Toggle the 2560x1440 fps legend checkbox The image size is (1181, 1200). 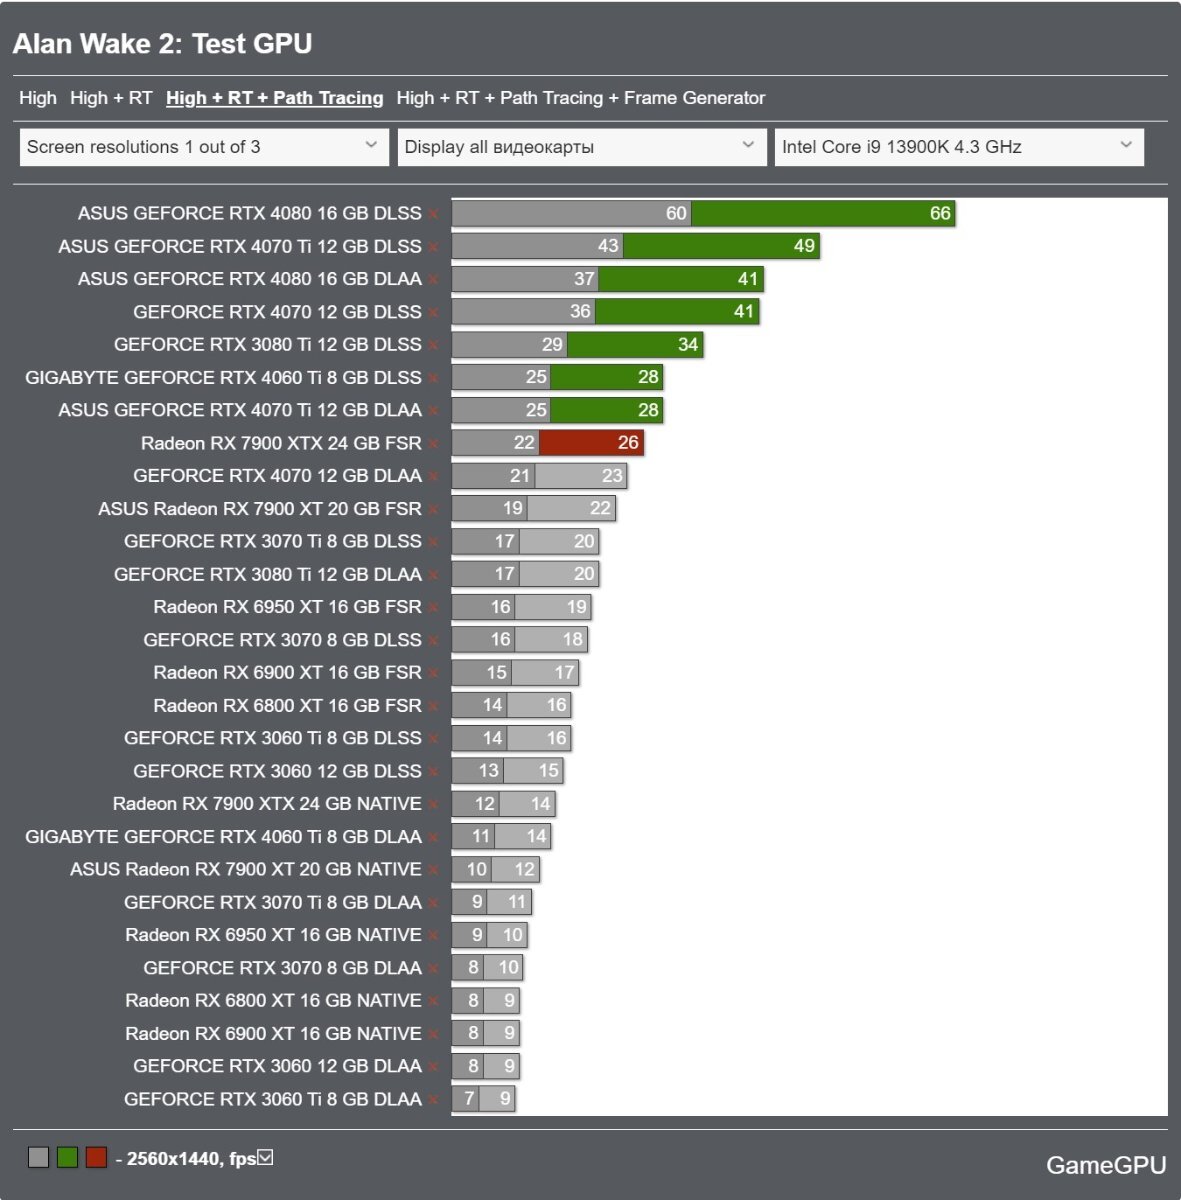265,1158
